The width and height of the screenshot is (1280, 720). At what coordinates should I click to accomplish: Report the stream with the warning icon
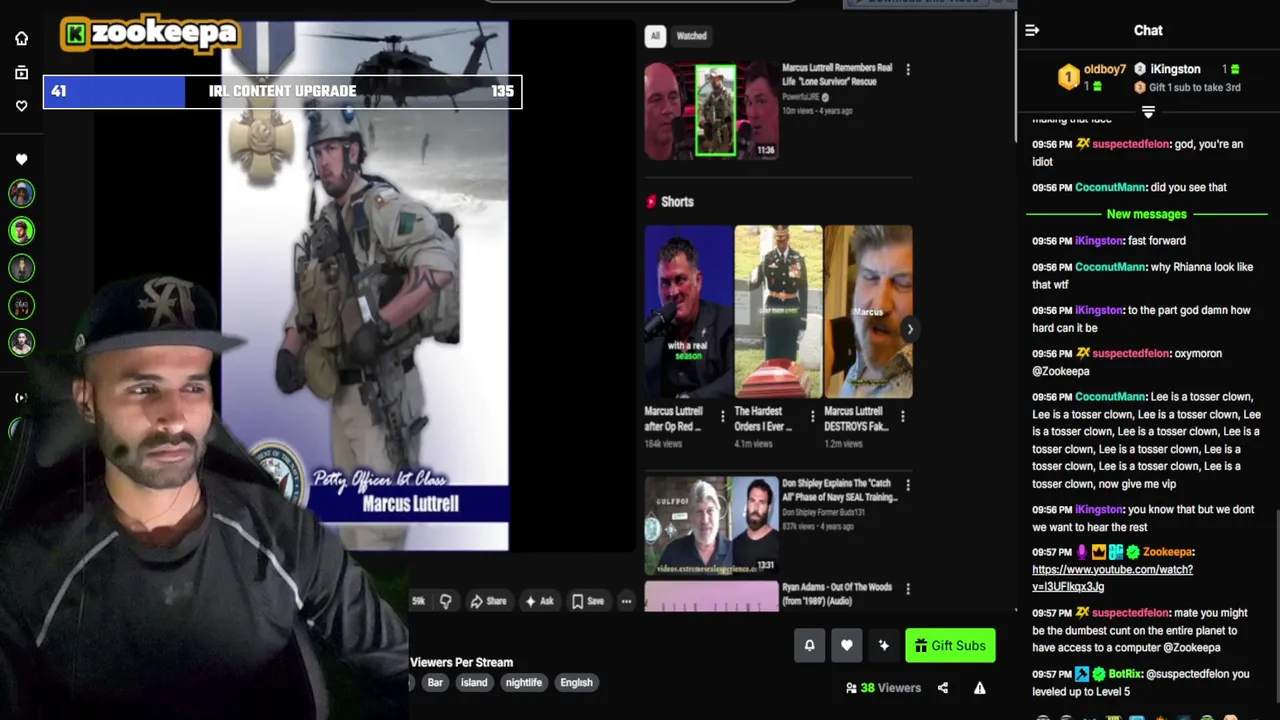tap(980, 688)
